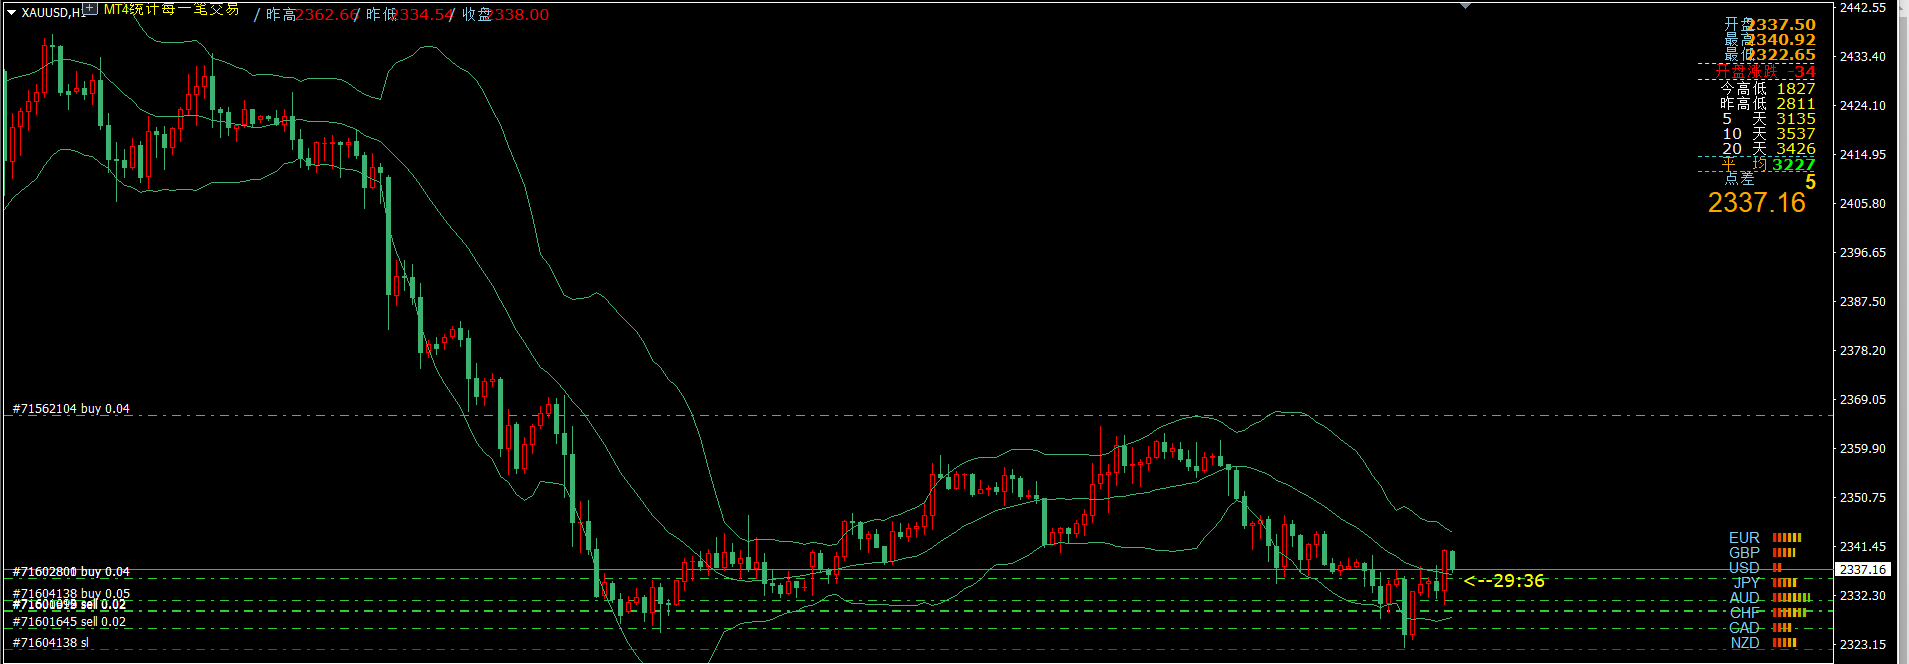This screenshot has width=1909, height=664.
Task: Click the red 开盘涨跌 -34 readout
Action: (x=1766, y=71)
